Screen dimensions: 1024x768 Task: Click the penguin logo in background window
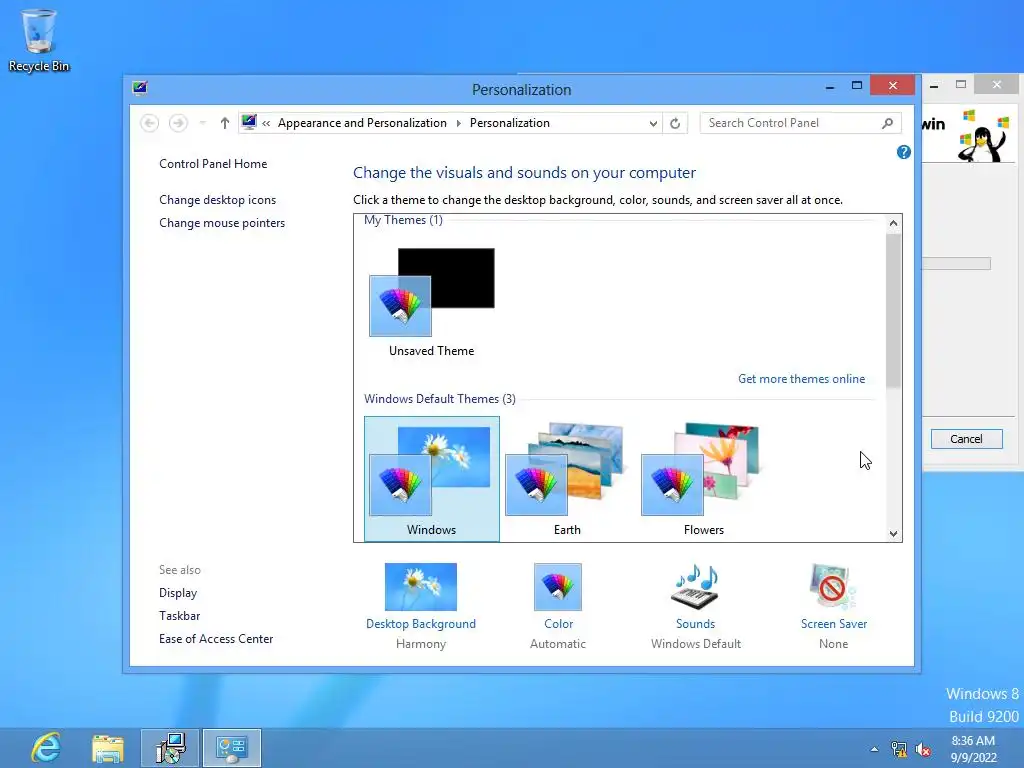(x=983, y=136)
